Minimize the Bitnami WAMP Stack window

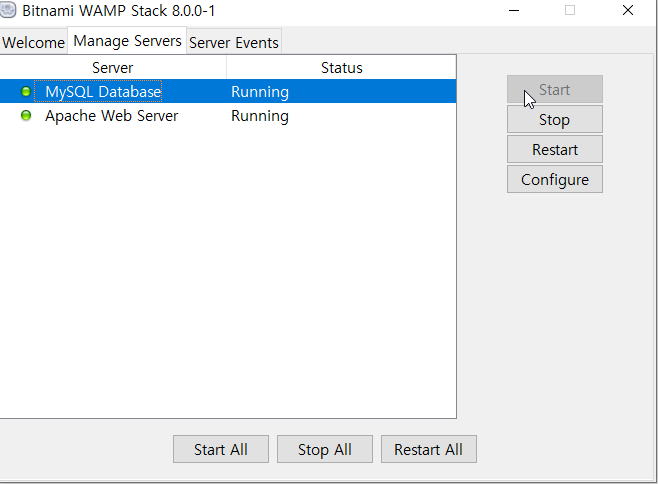coord(514,10)
